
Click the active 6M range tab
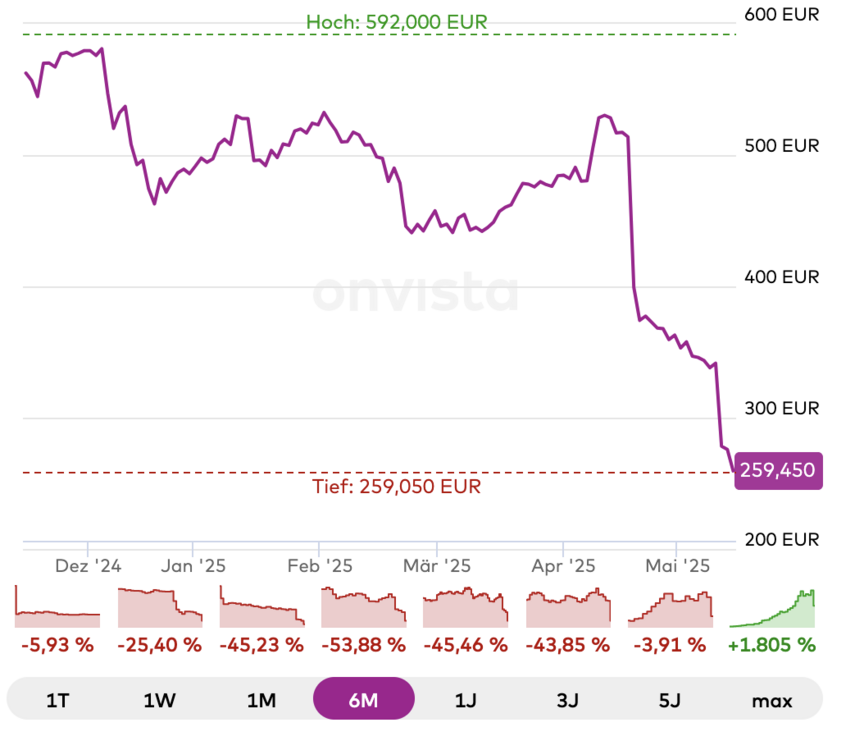[363, 700]
